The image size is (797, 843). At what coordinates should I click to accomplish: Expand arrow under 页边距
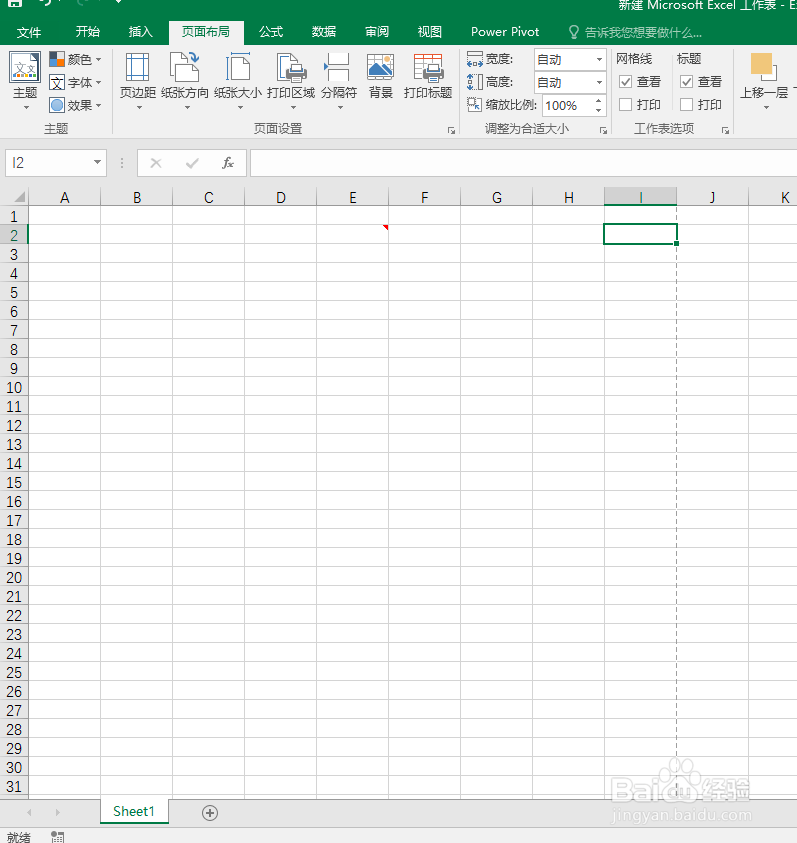(139, 108)
